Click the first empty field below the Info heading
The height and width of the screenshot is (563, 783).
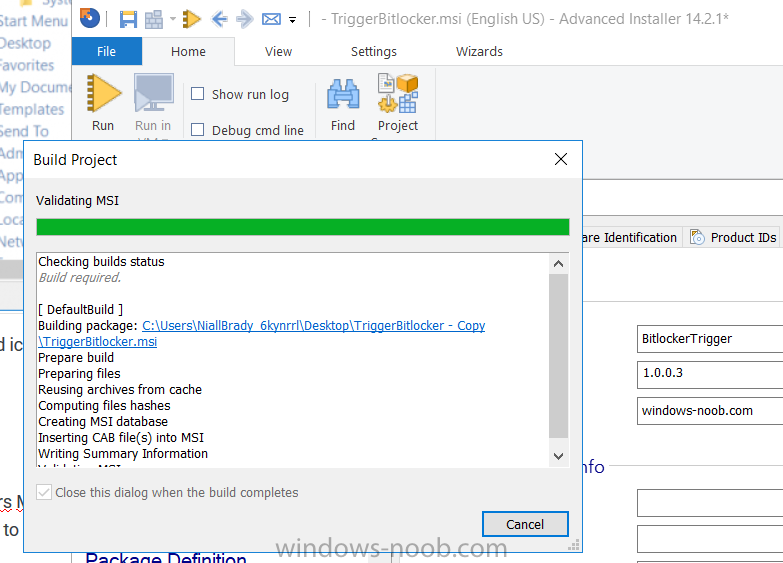coord(710,503)
